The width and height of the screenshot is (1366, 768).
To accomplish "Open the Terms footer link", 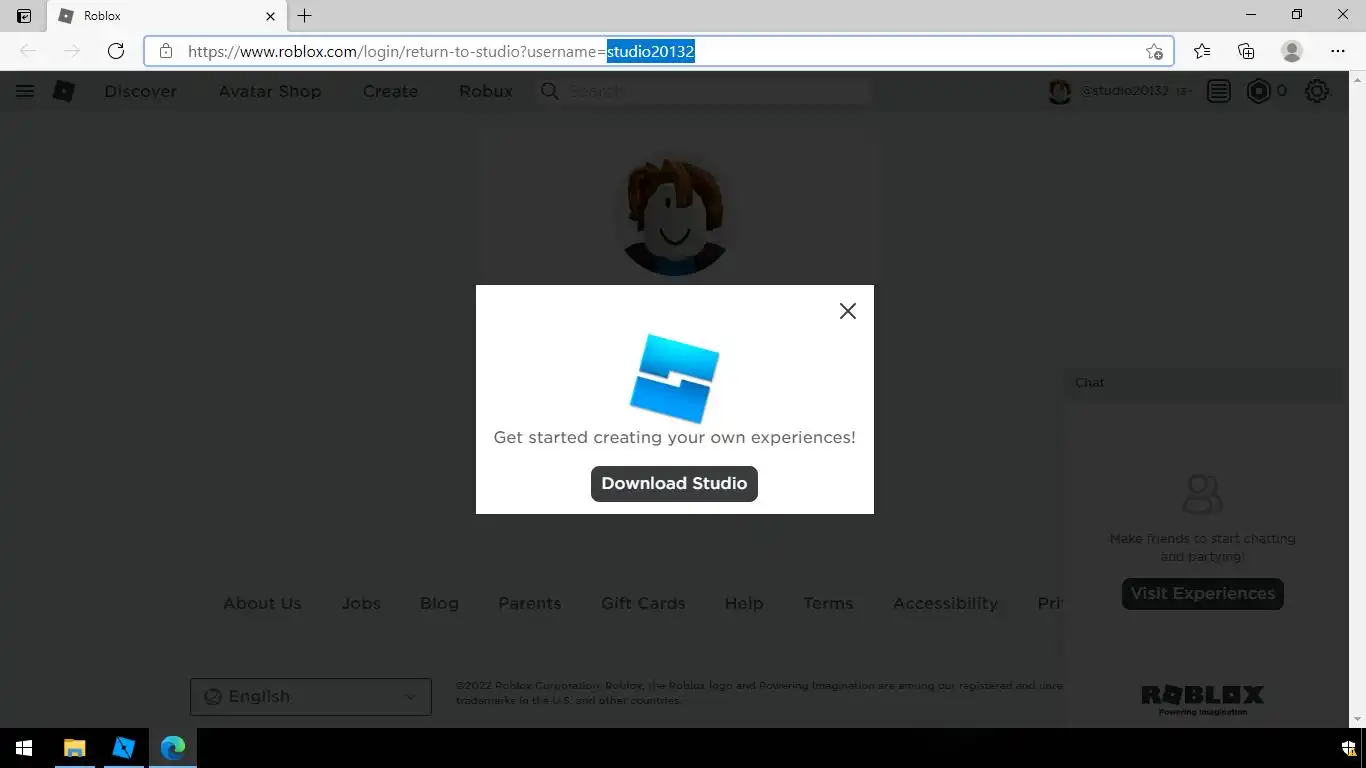I will pyautogui.click(x=828, y=603).
